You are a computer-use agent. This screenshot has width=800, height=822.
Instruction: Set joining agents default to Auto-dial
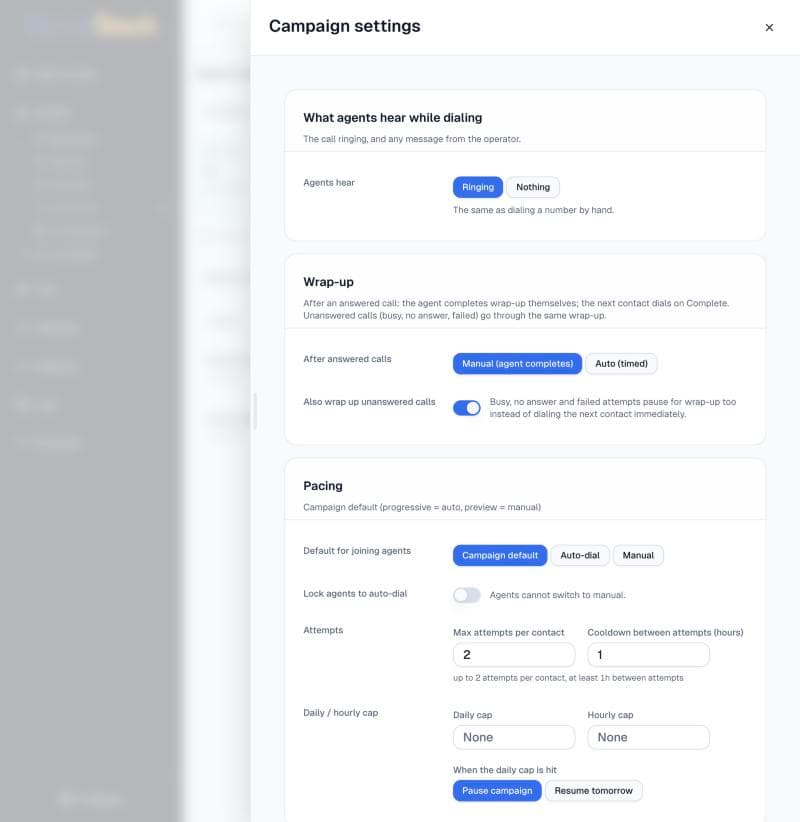(580, 556)
